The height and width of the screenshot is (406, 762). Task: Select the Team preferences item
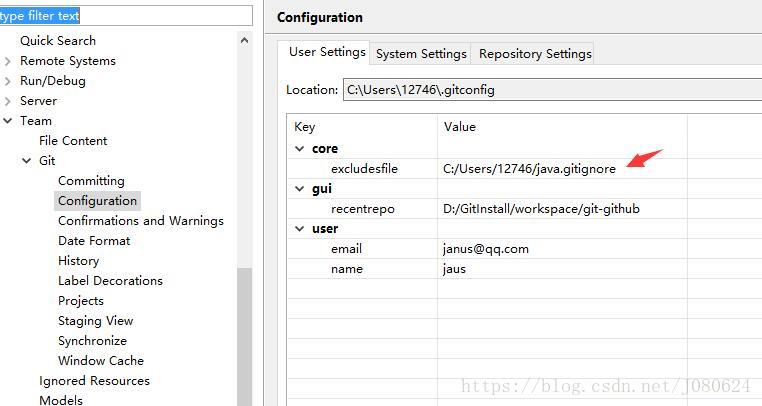coord(35,121)
